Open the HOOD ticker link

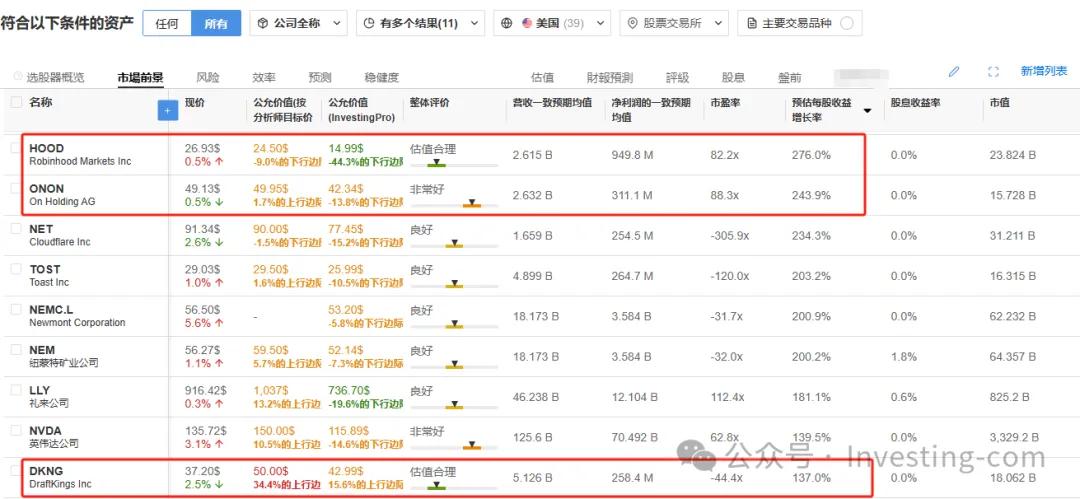click(47, 148)
